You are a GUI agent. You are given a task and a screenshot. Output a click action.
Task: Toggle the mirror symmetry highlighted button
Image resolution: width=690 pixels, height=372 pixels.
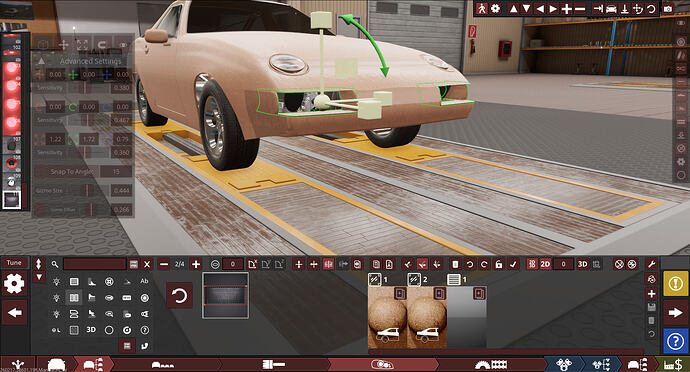point(328,264)
